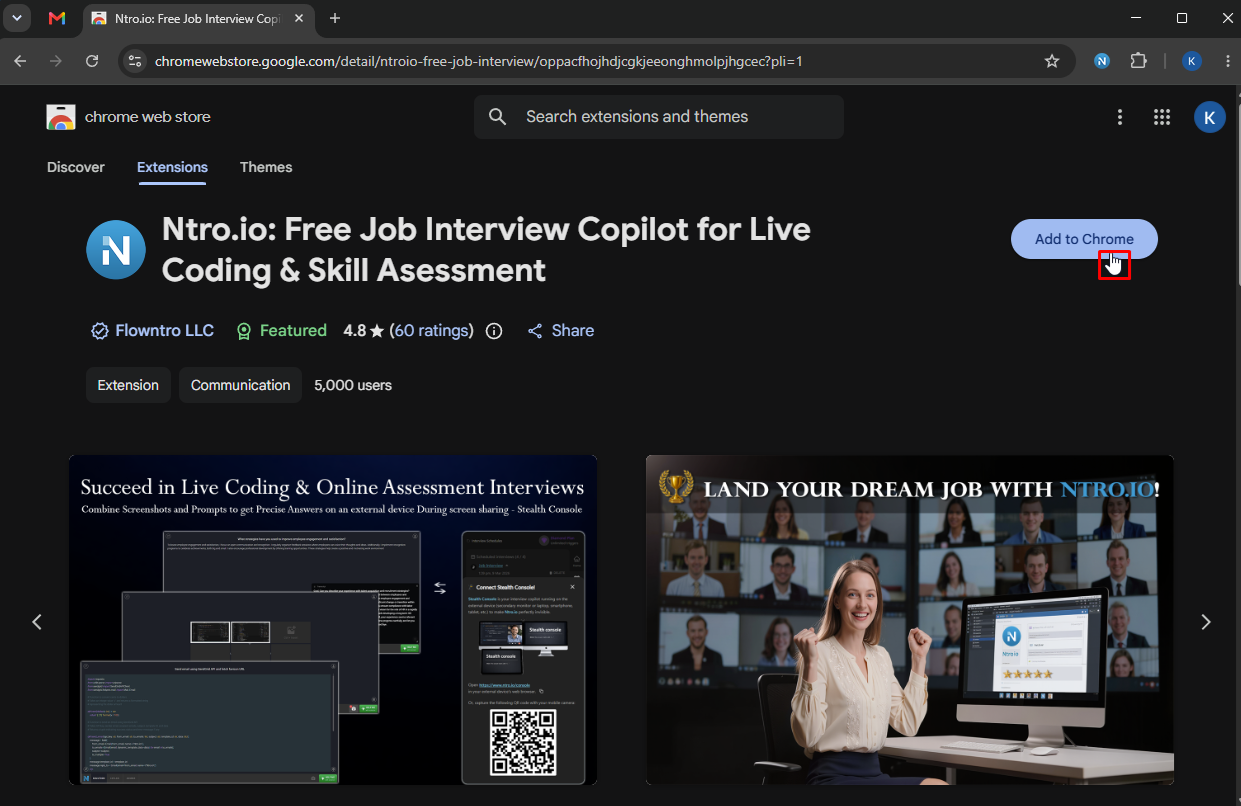Click Add to Chrome button
Viewport: 1241px width, 806px height.
(1084, 239)
